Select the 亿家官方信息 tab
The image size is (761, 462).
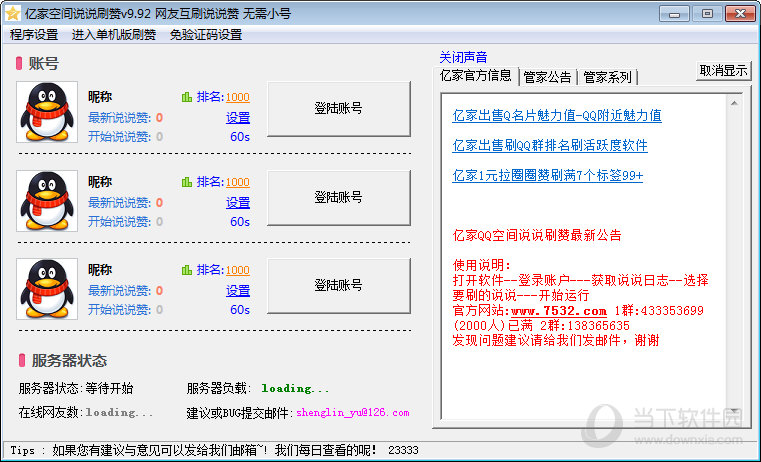coord(476,75)
